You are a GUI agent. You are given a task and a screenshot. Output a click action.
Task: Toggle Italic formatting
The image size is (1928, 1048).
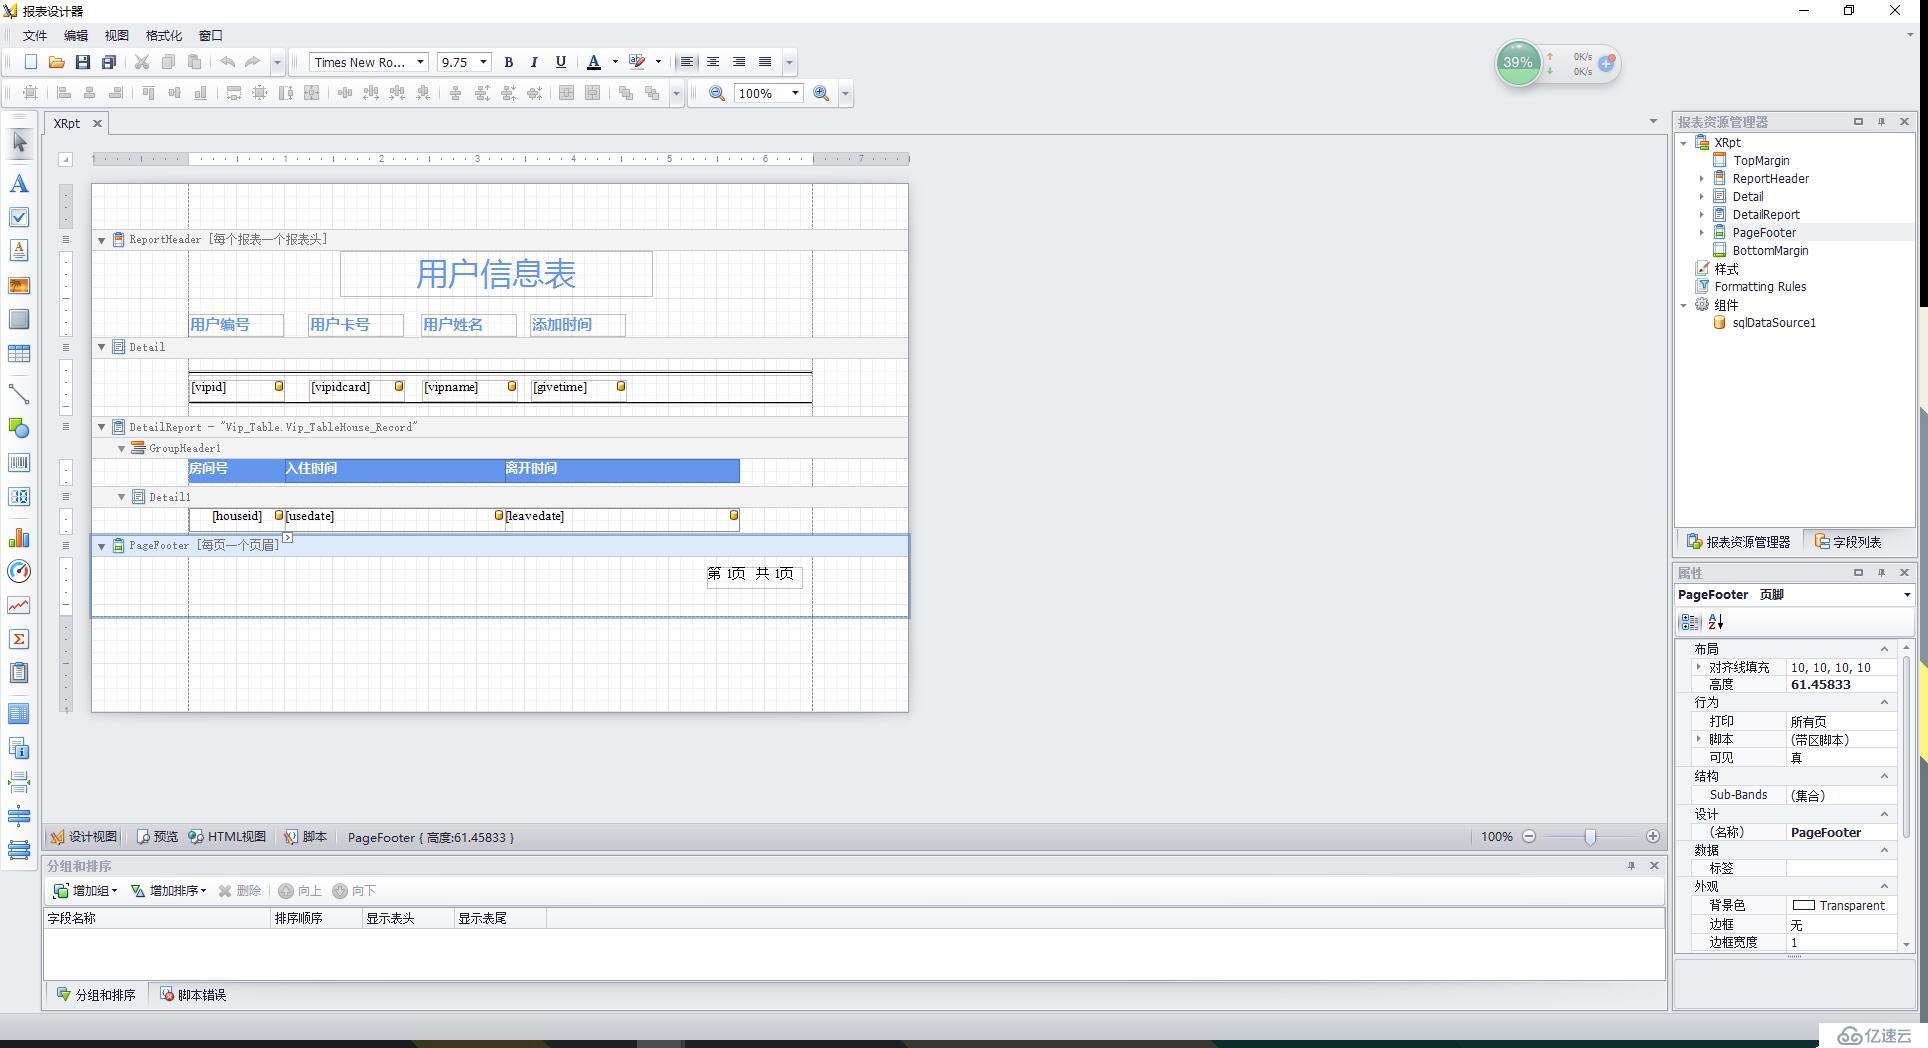tap(534, 62)
